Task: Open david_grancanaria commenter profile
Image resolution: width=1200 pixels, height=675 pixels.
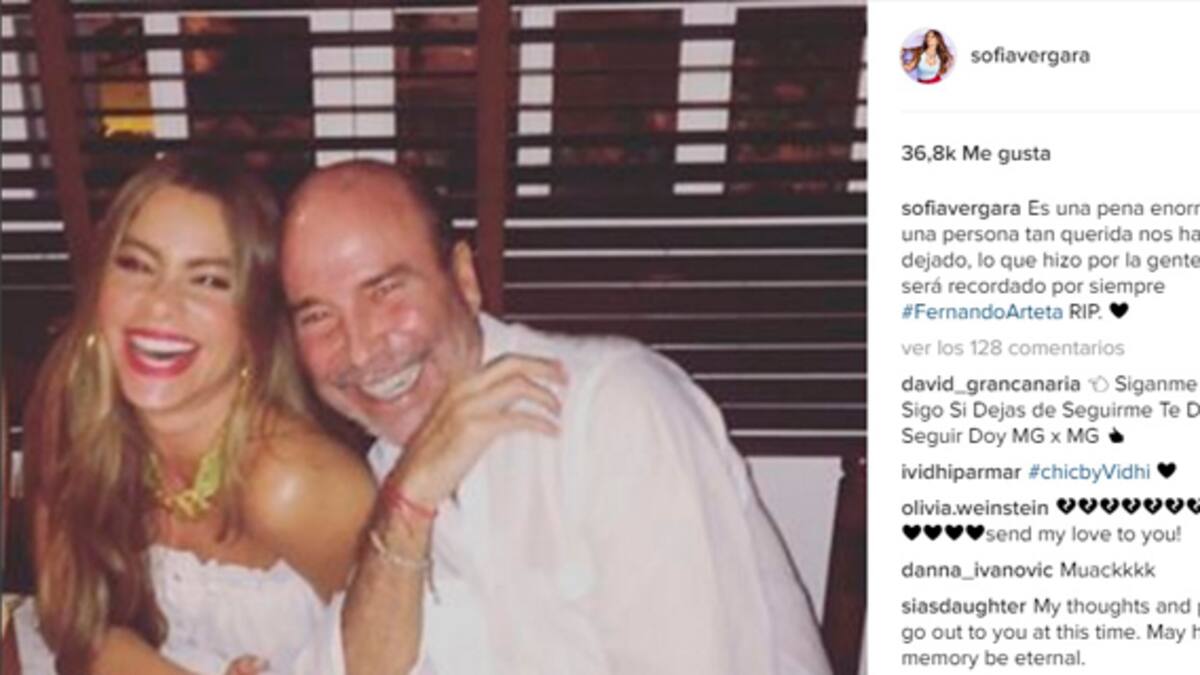Action: [991, 384]
